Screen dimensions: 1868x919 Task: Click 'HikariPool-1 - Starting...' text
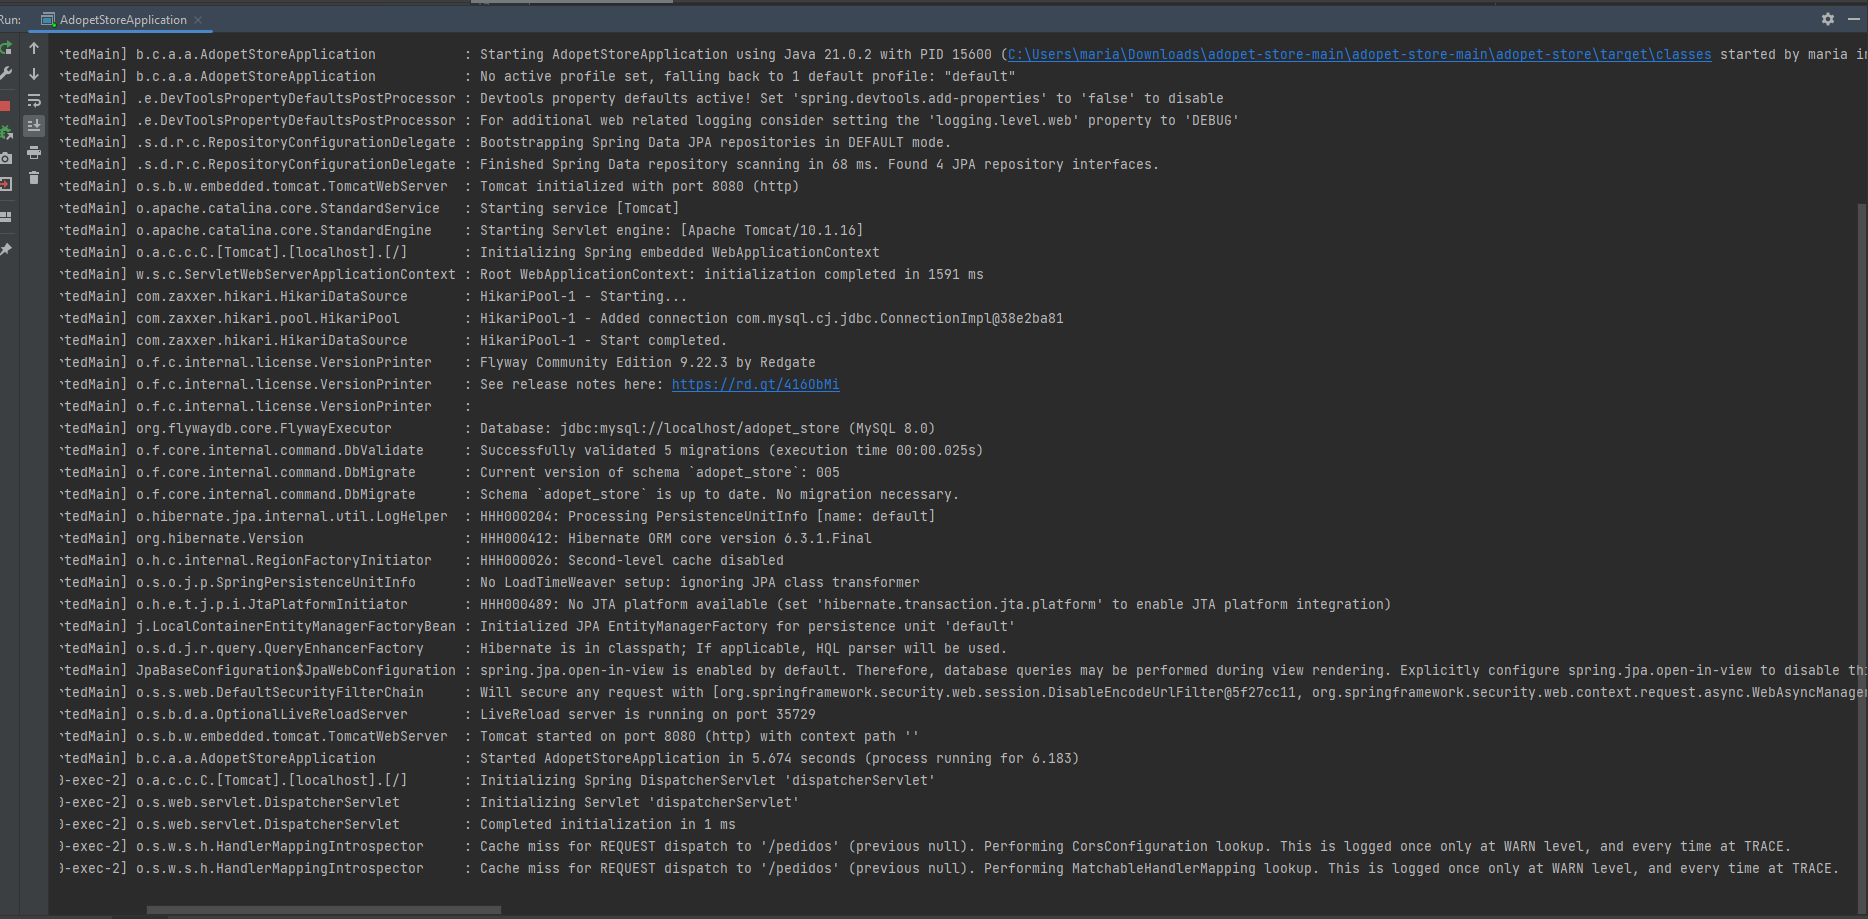click(583, 297)
